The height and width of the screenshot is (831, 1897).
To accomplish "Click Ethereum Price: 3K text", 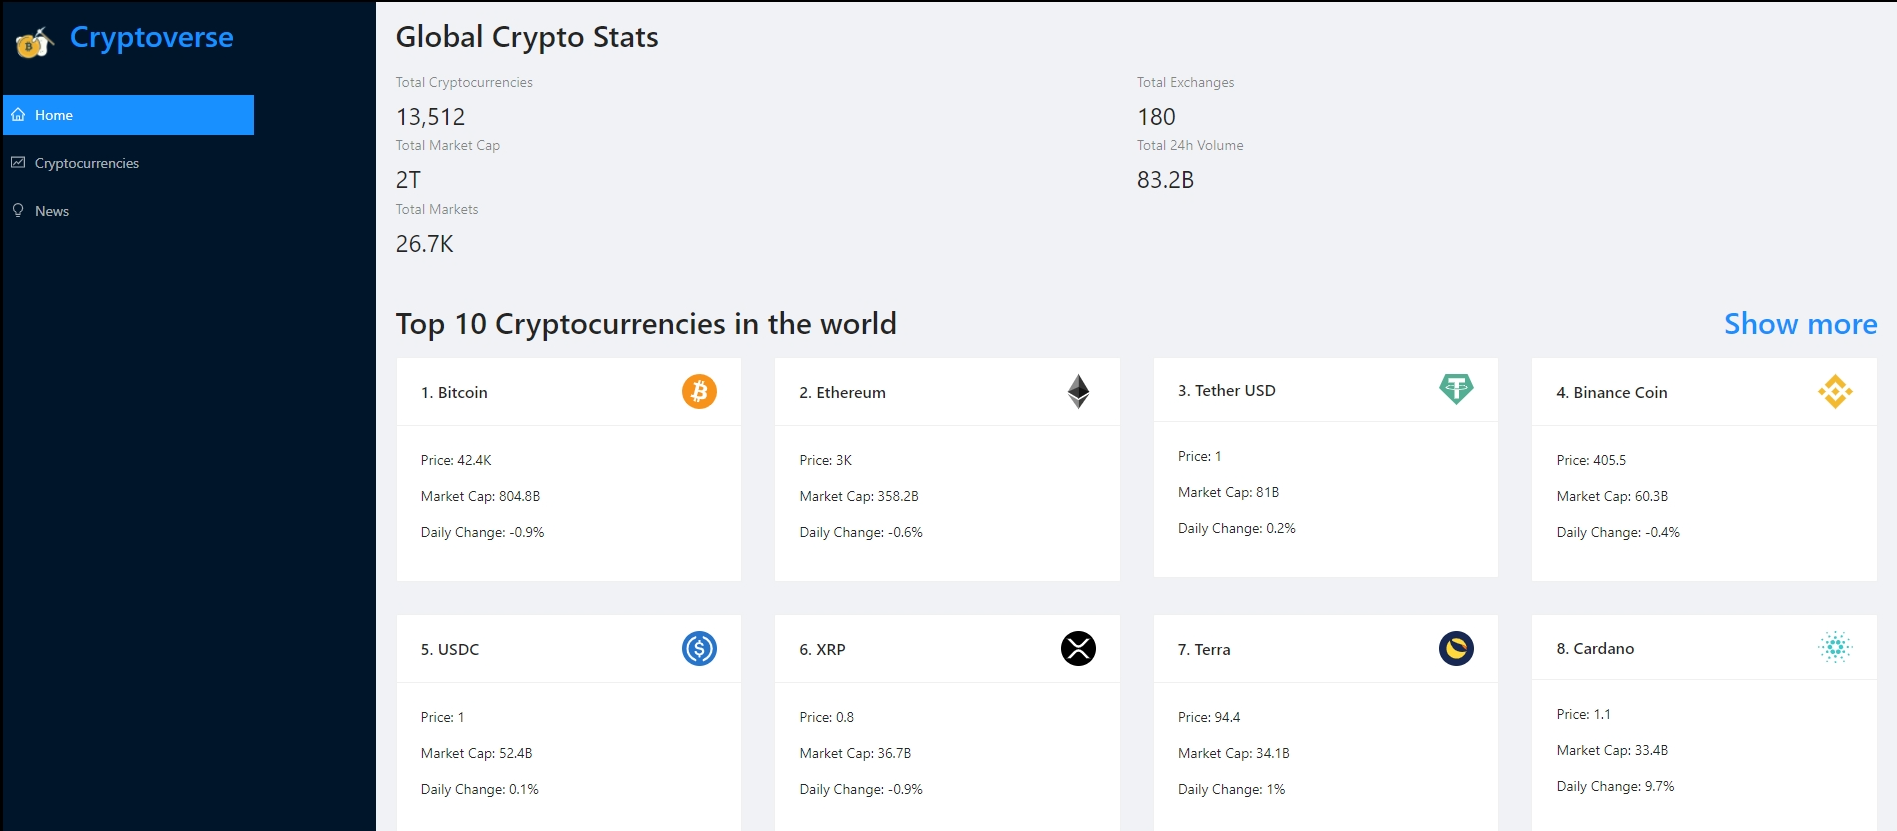I will [x=825, y=461].
